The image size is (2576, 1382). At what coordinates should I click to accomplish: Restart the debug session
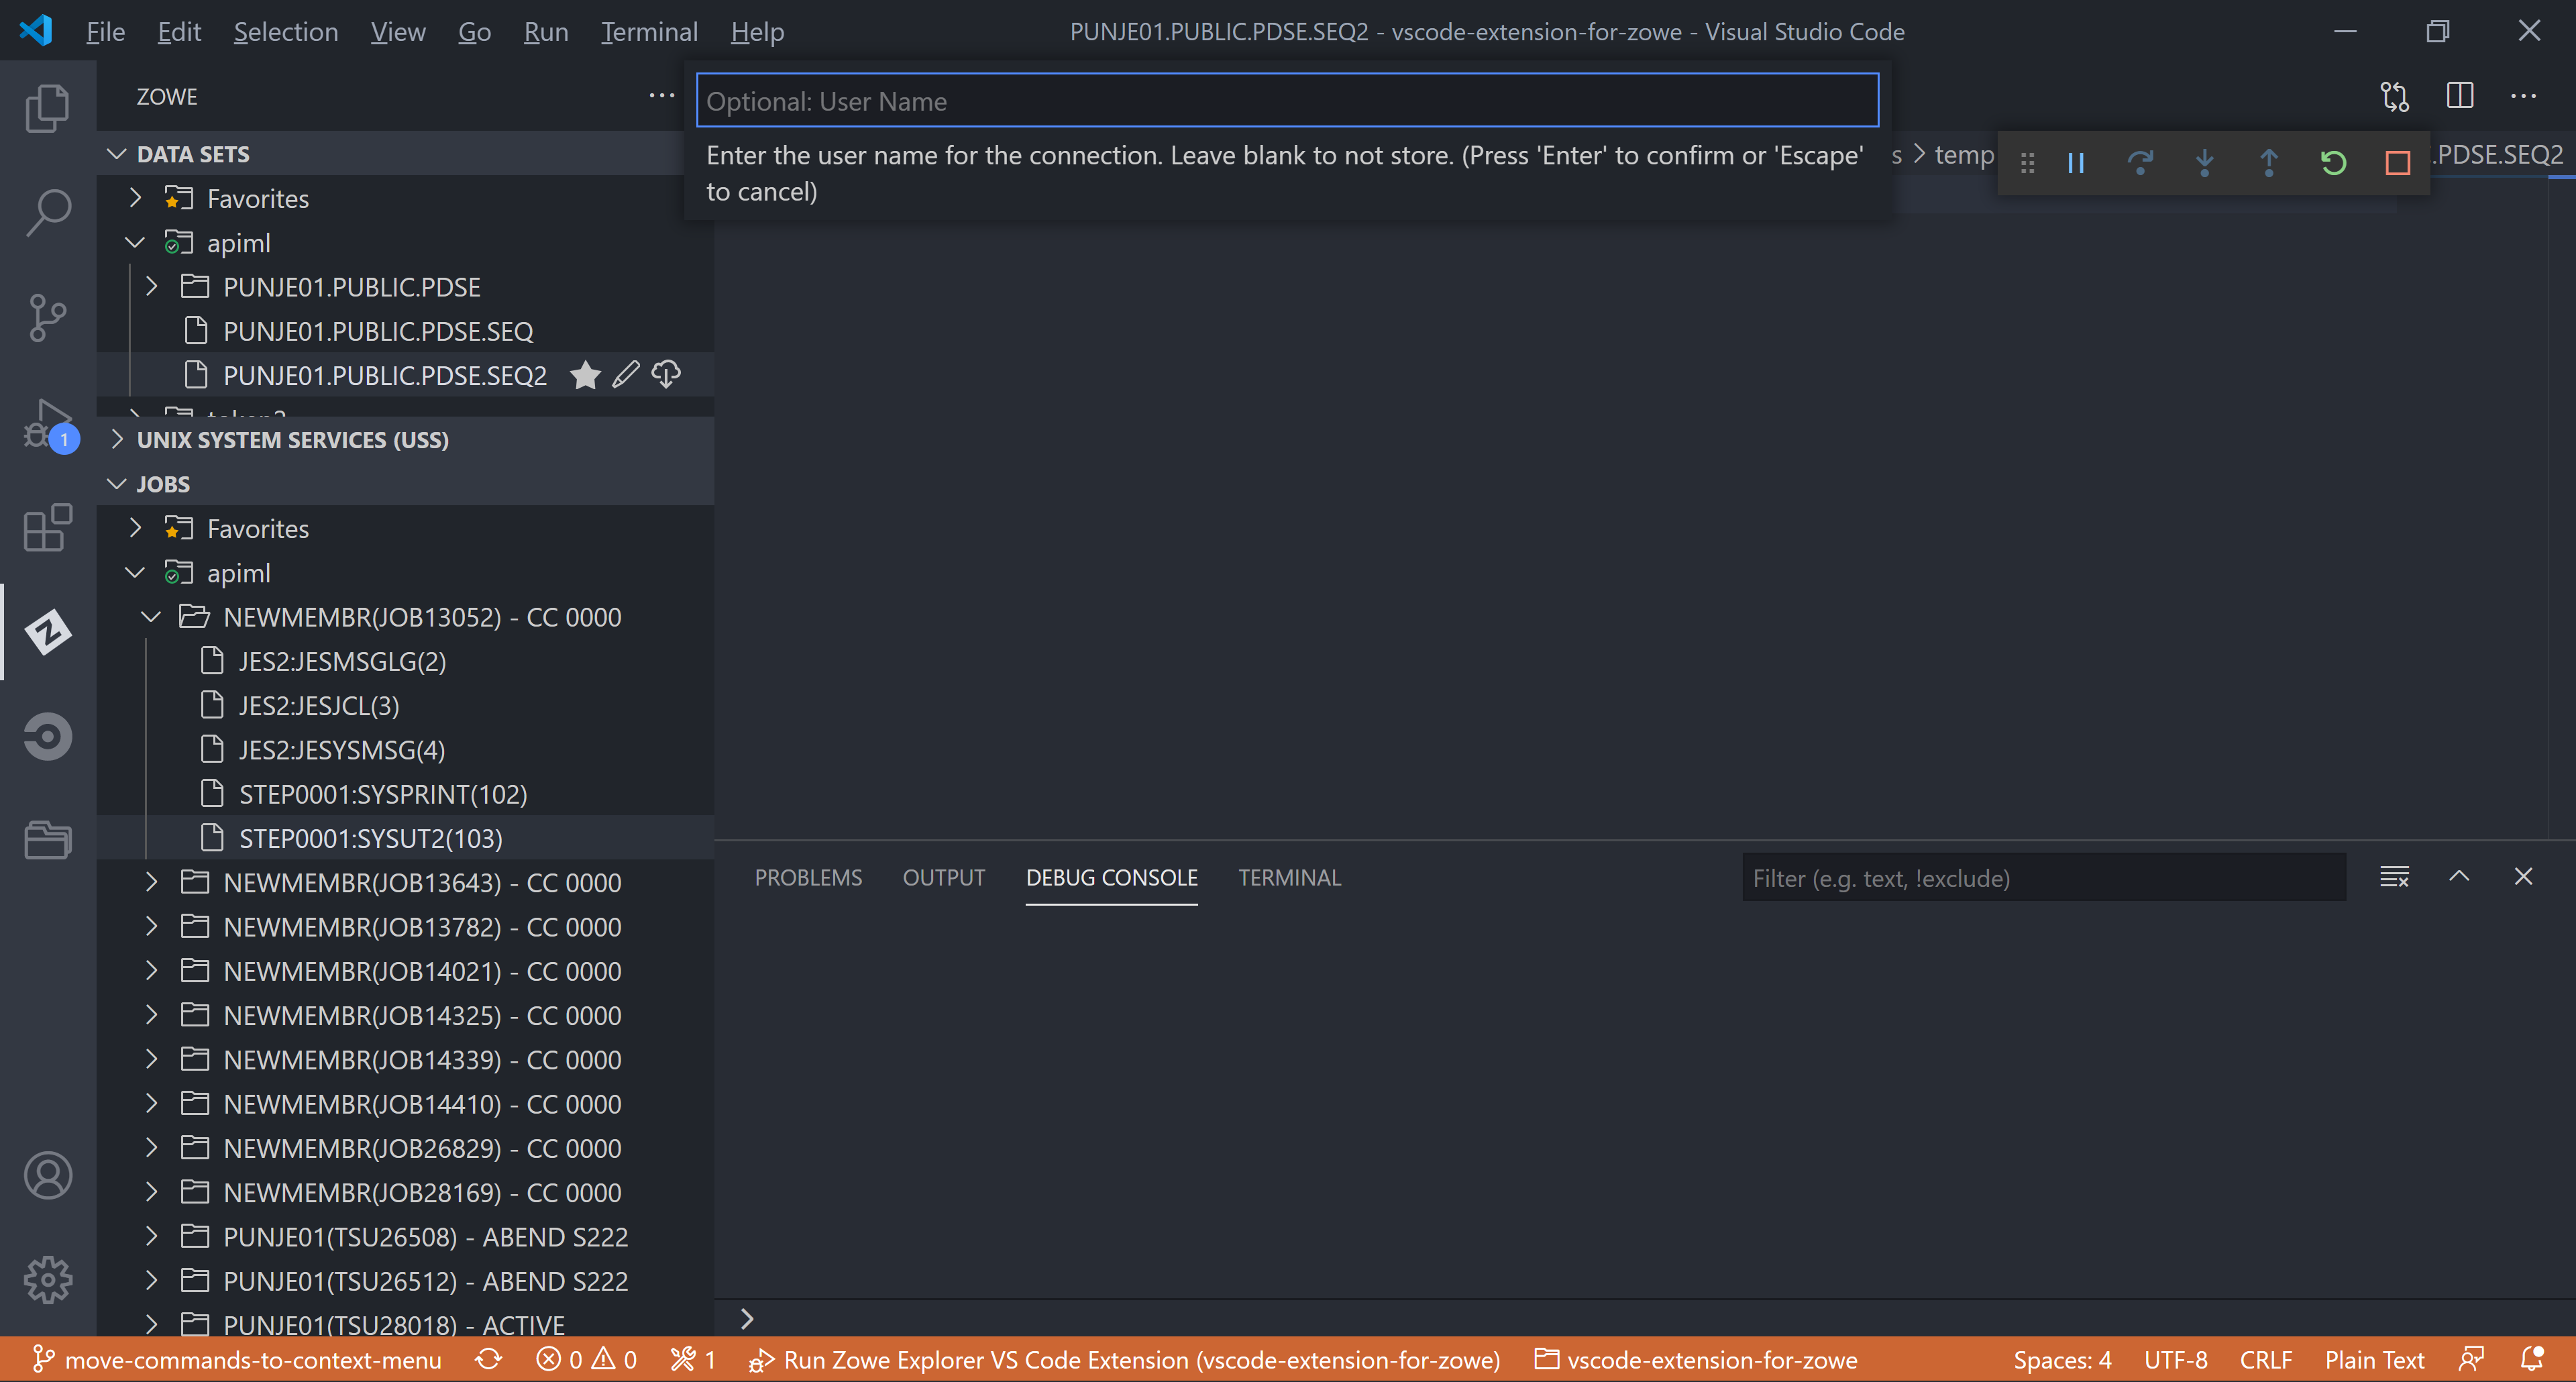pos(2333,162)
